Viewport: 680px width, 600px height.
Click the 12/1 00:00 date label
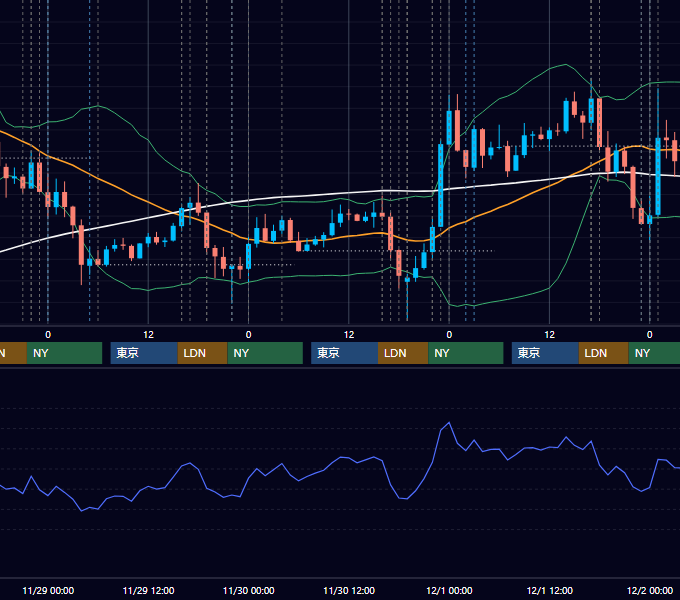click(x=449, y=590)
